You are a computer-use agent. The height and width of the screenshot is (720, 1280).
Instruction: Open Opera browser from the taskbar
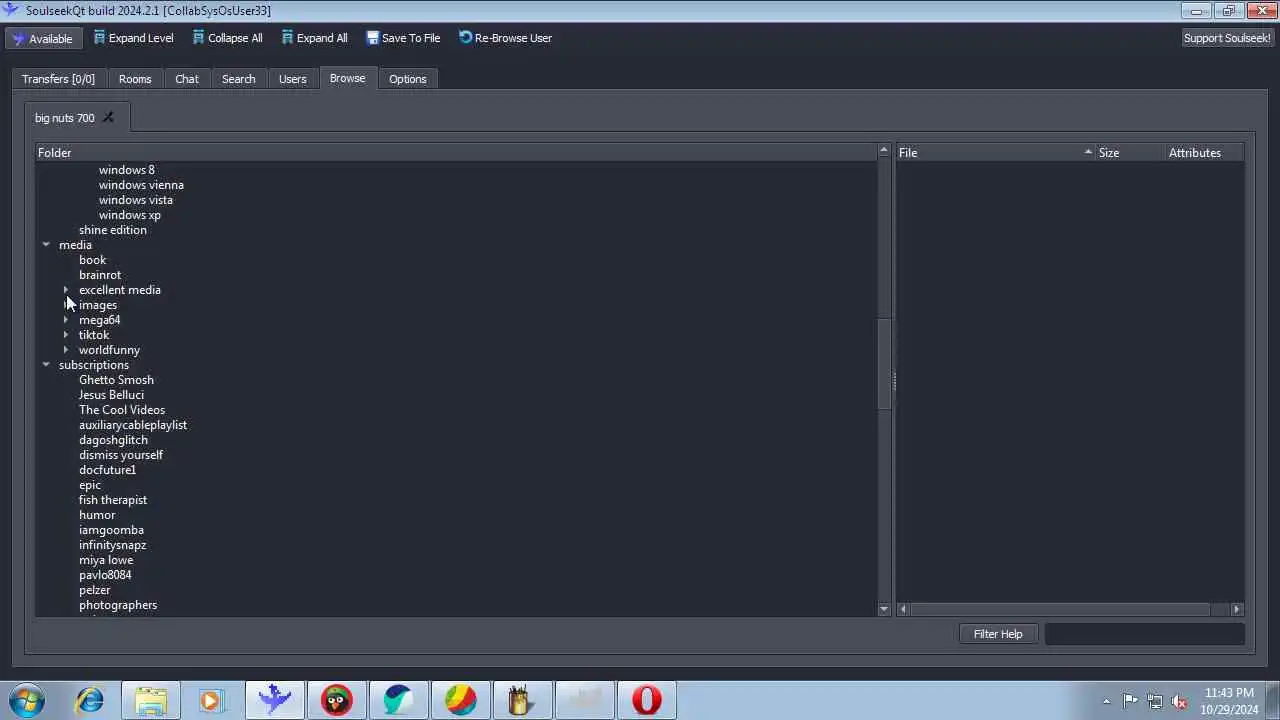click(646, 700)
